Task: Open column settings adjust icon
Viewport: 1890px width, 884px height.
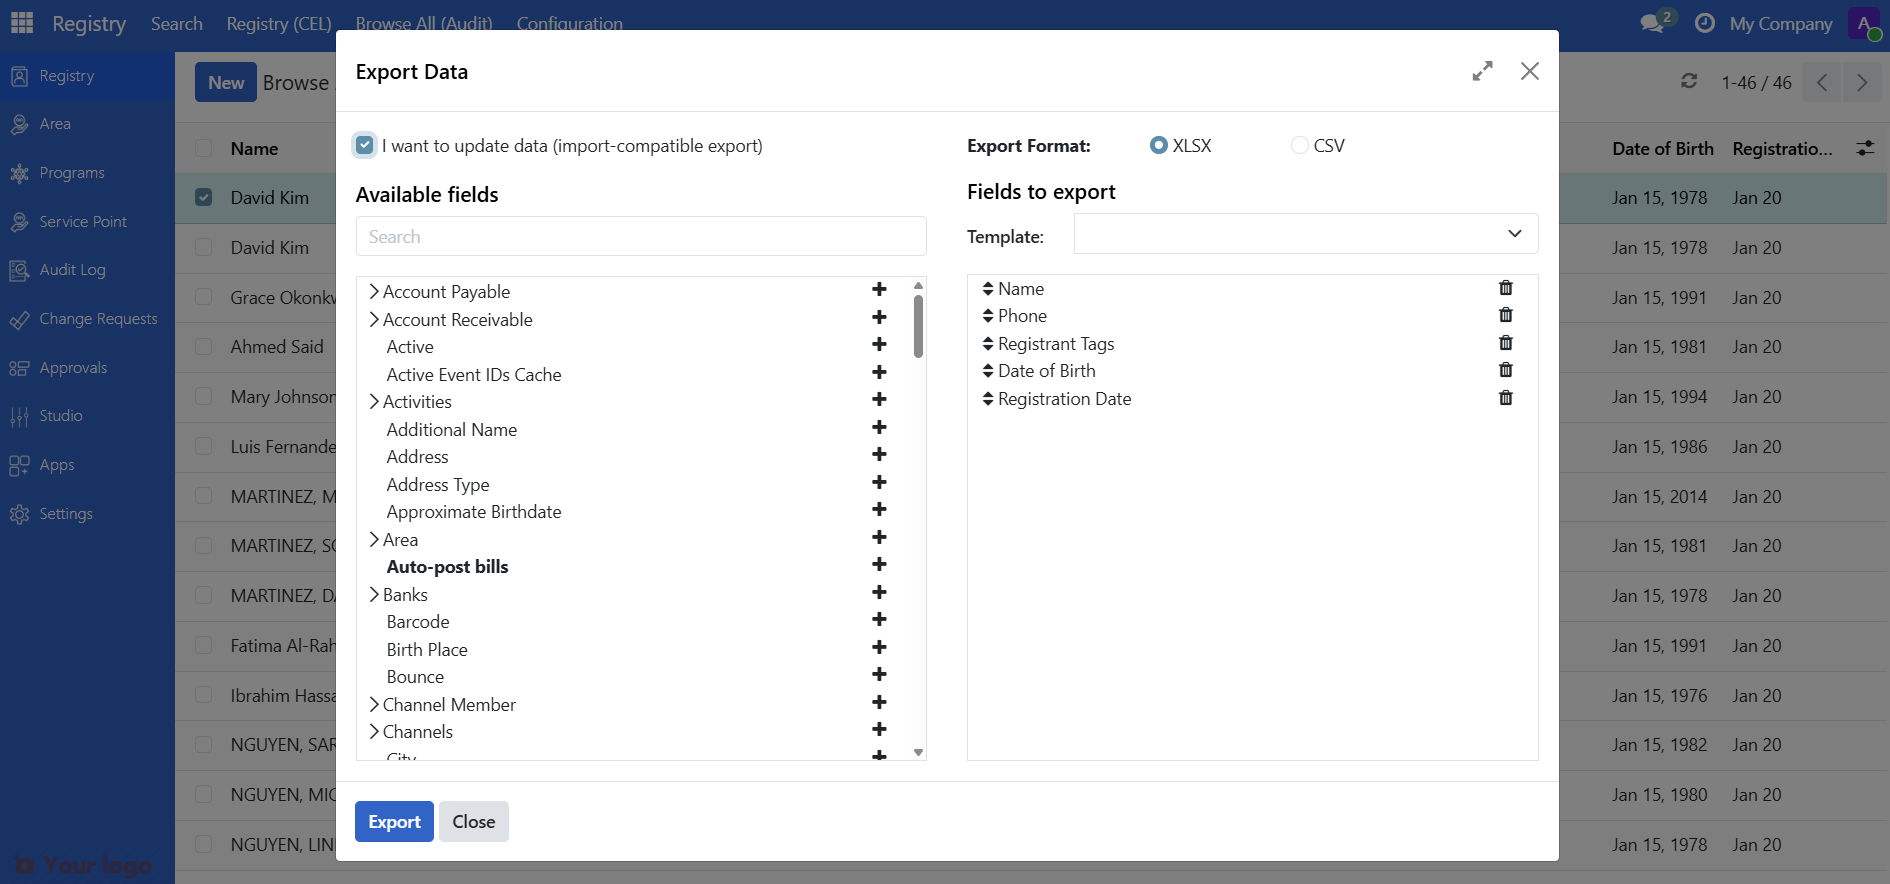Action: (1865, 148)
